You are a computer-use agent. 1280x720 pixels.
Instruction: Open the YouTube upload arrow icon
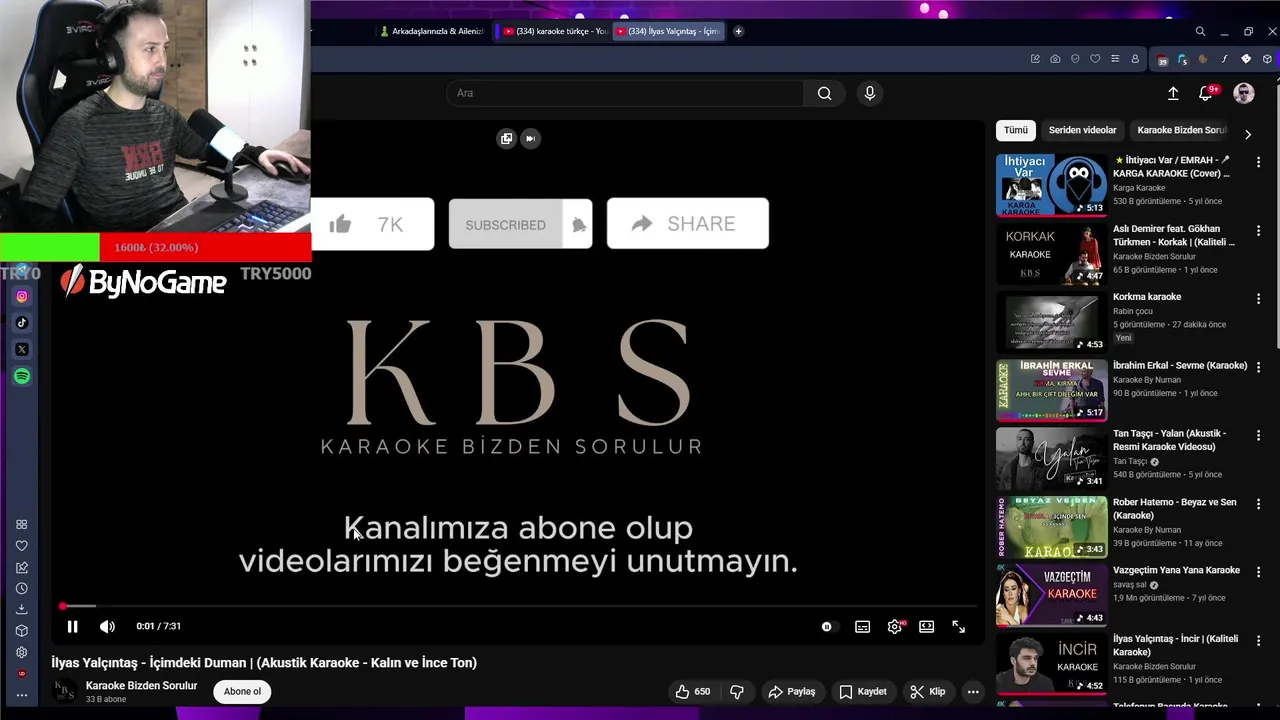(x=1173, y=93)
